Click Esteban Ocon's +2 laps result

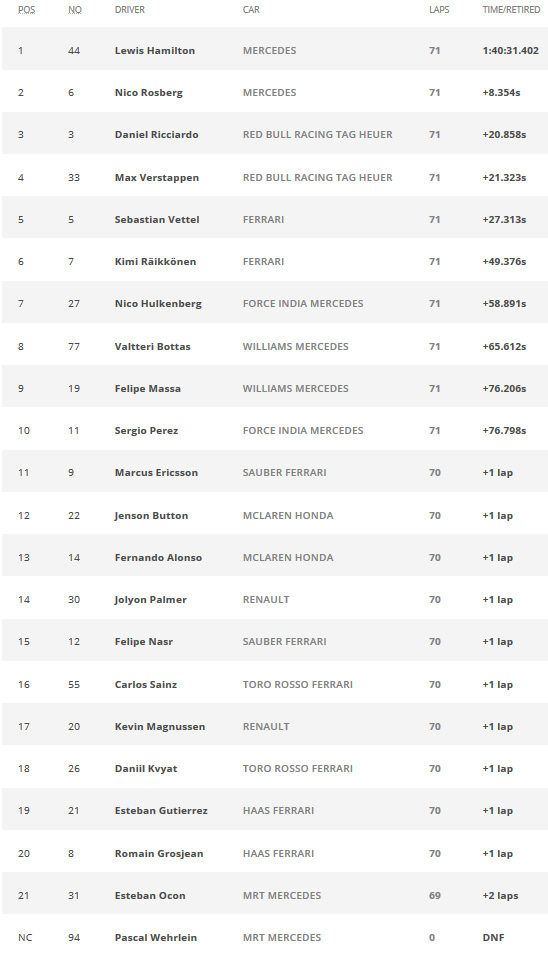[500, 896]
